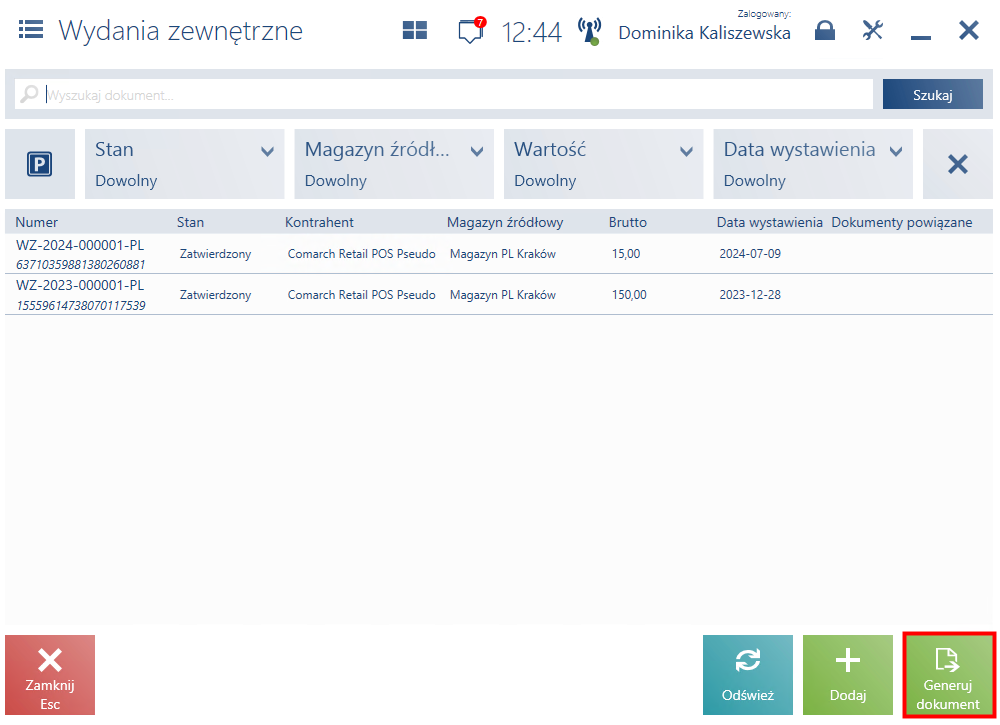Click the Szukaj button
This screenshot has width=1000, height=725.
pos(932,94)
